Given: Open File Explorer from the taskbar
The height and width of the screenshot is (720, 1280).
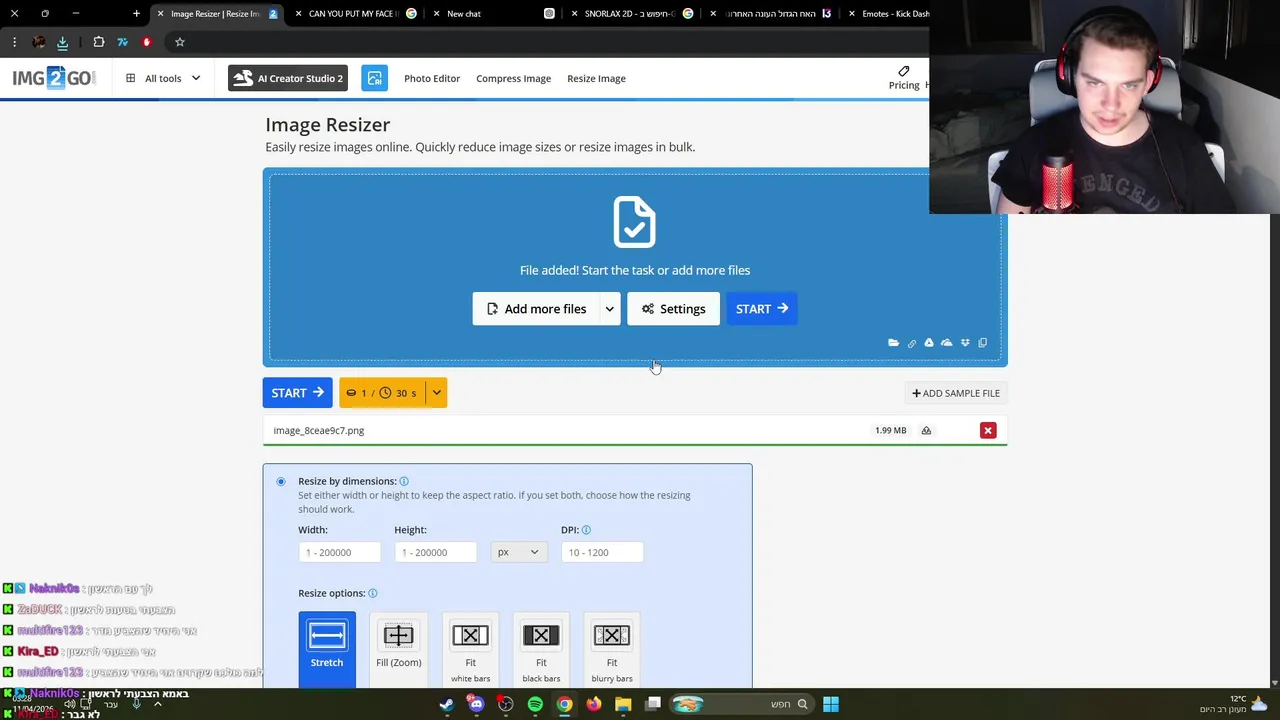Looking at the screenshot, I should [x=623, y=704].
